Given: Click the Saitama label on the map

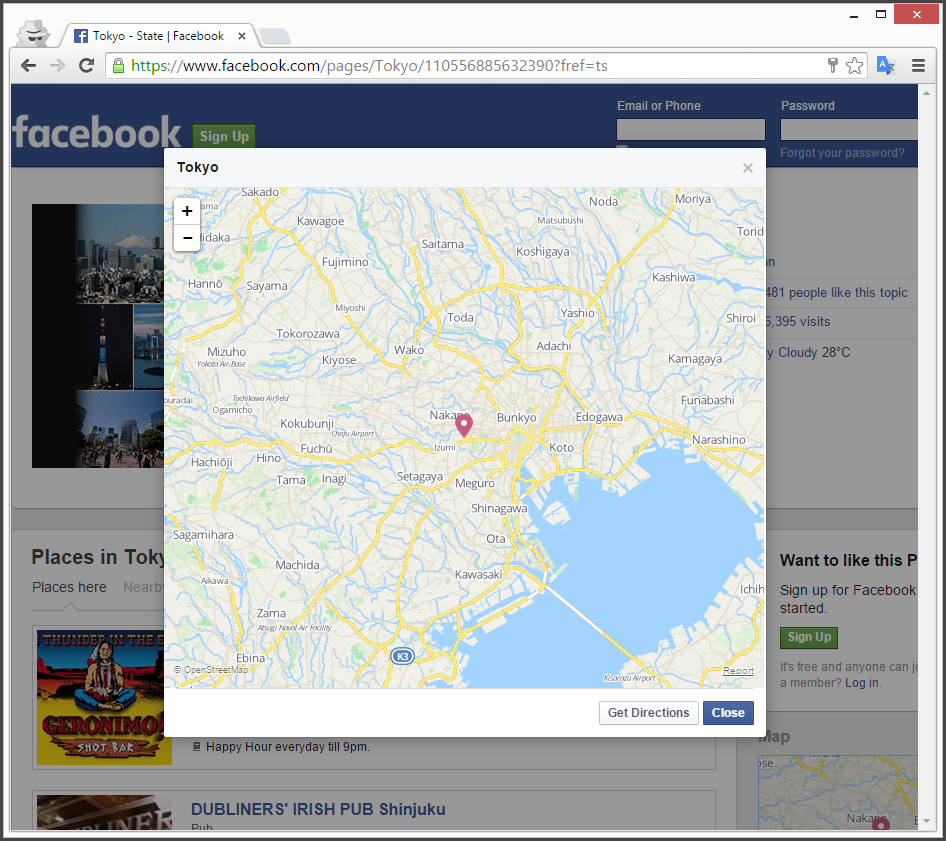Looking at the screenshot, I should [442, 244].
